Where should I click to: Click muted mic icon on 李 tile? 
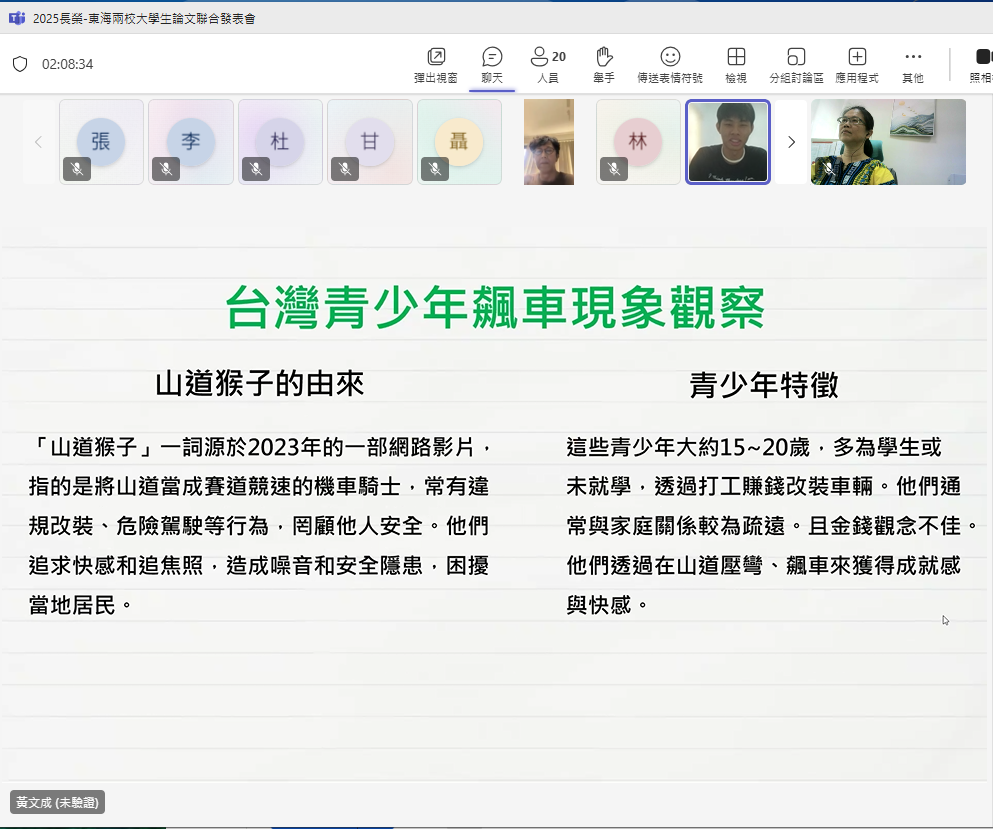(x=166, y=169)
